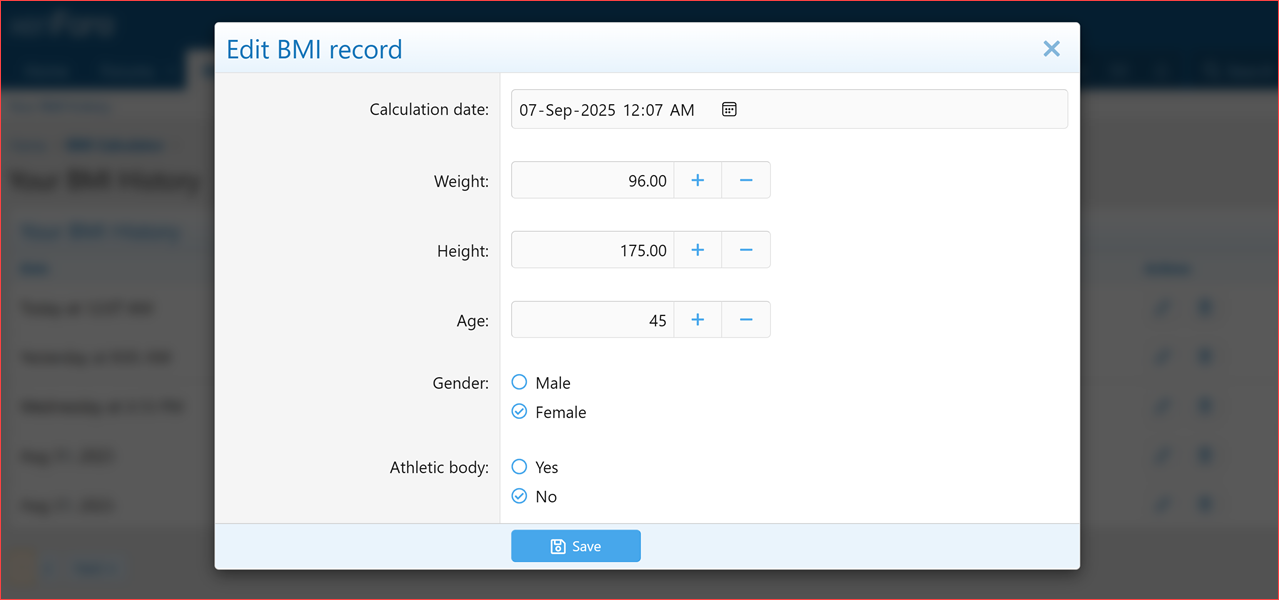
Task: Click the floppy disk icon on Save button
Action: coord(557,546)
